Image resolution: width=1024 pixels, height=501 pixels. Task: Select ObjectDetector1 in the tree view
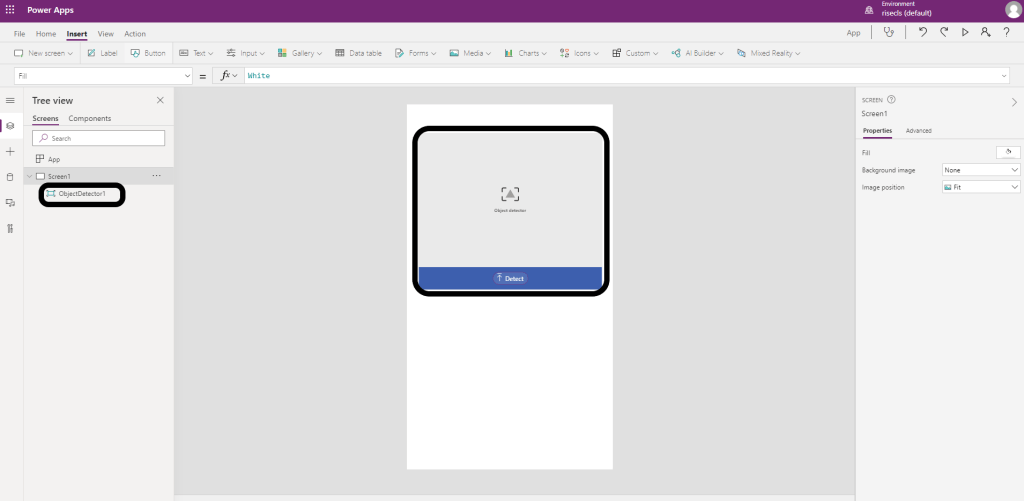tap(81, 193)
